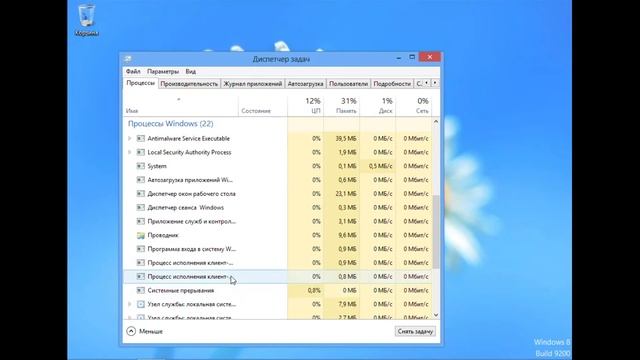Sort by the ЦП column header

click(305, 106)
